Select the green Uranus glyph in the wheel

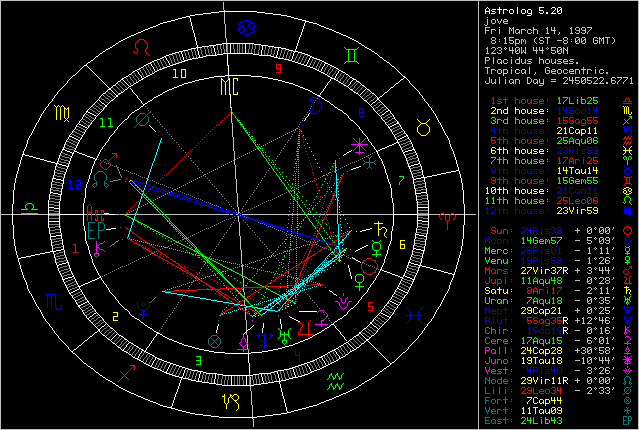click(x=285, y=335)
